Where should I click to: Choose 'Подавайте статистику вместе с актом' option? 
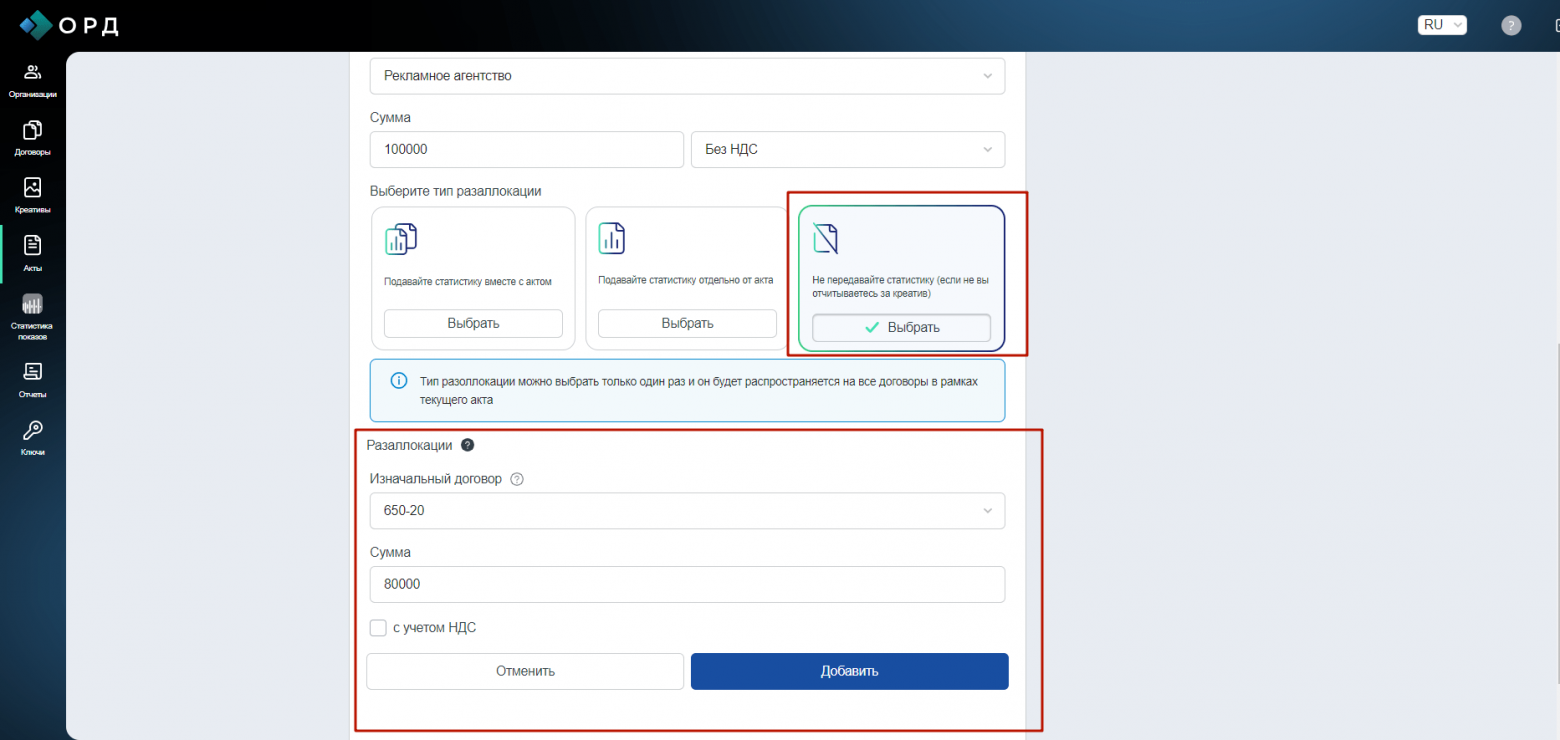(473, 323)
